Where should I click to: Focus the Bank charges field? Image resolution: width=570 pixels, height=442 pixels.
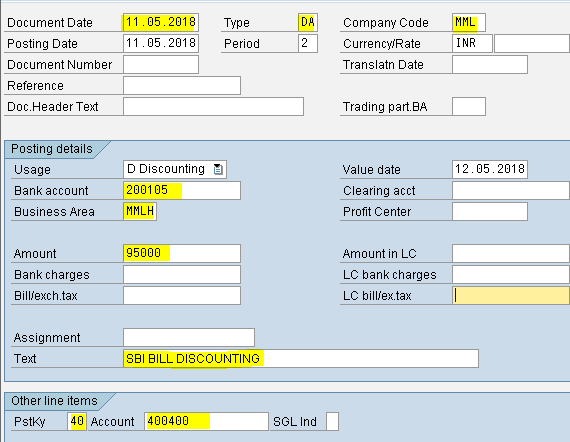point(182,274)
